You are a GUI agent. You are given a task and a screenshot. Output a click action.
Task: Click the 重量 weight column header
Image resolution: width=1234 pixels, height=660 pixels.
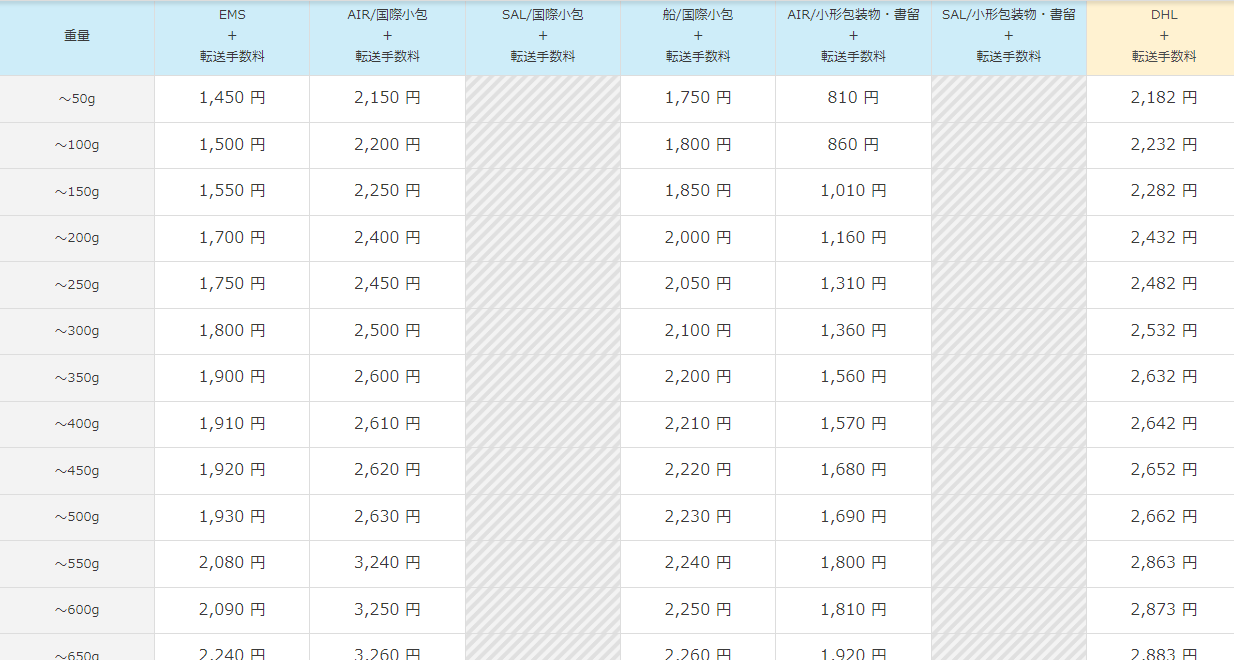click(x=77, y=36)
